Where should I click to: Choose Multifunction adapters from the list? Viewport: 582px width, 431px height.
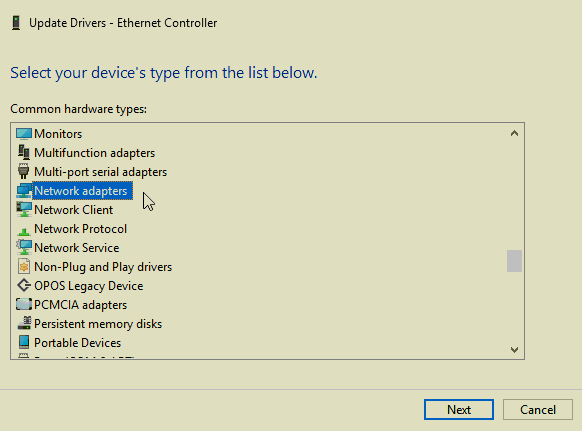[94, 153]
